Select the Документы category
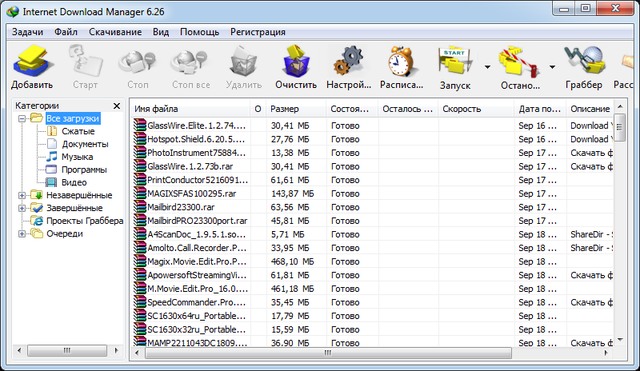 click(x=85, y=144)
